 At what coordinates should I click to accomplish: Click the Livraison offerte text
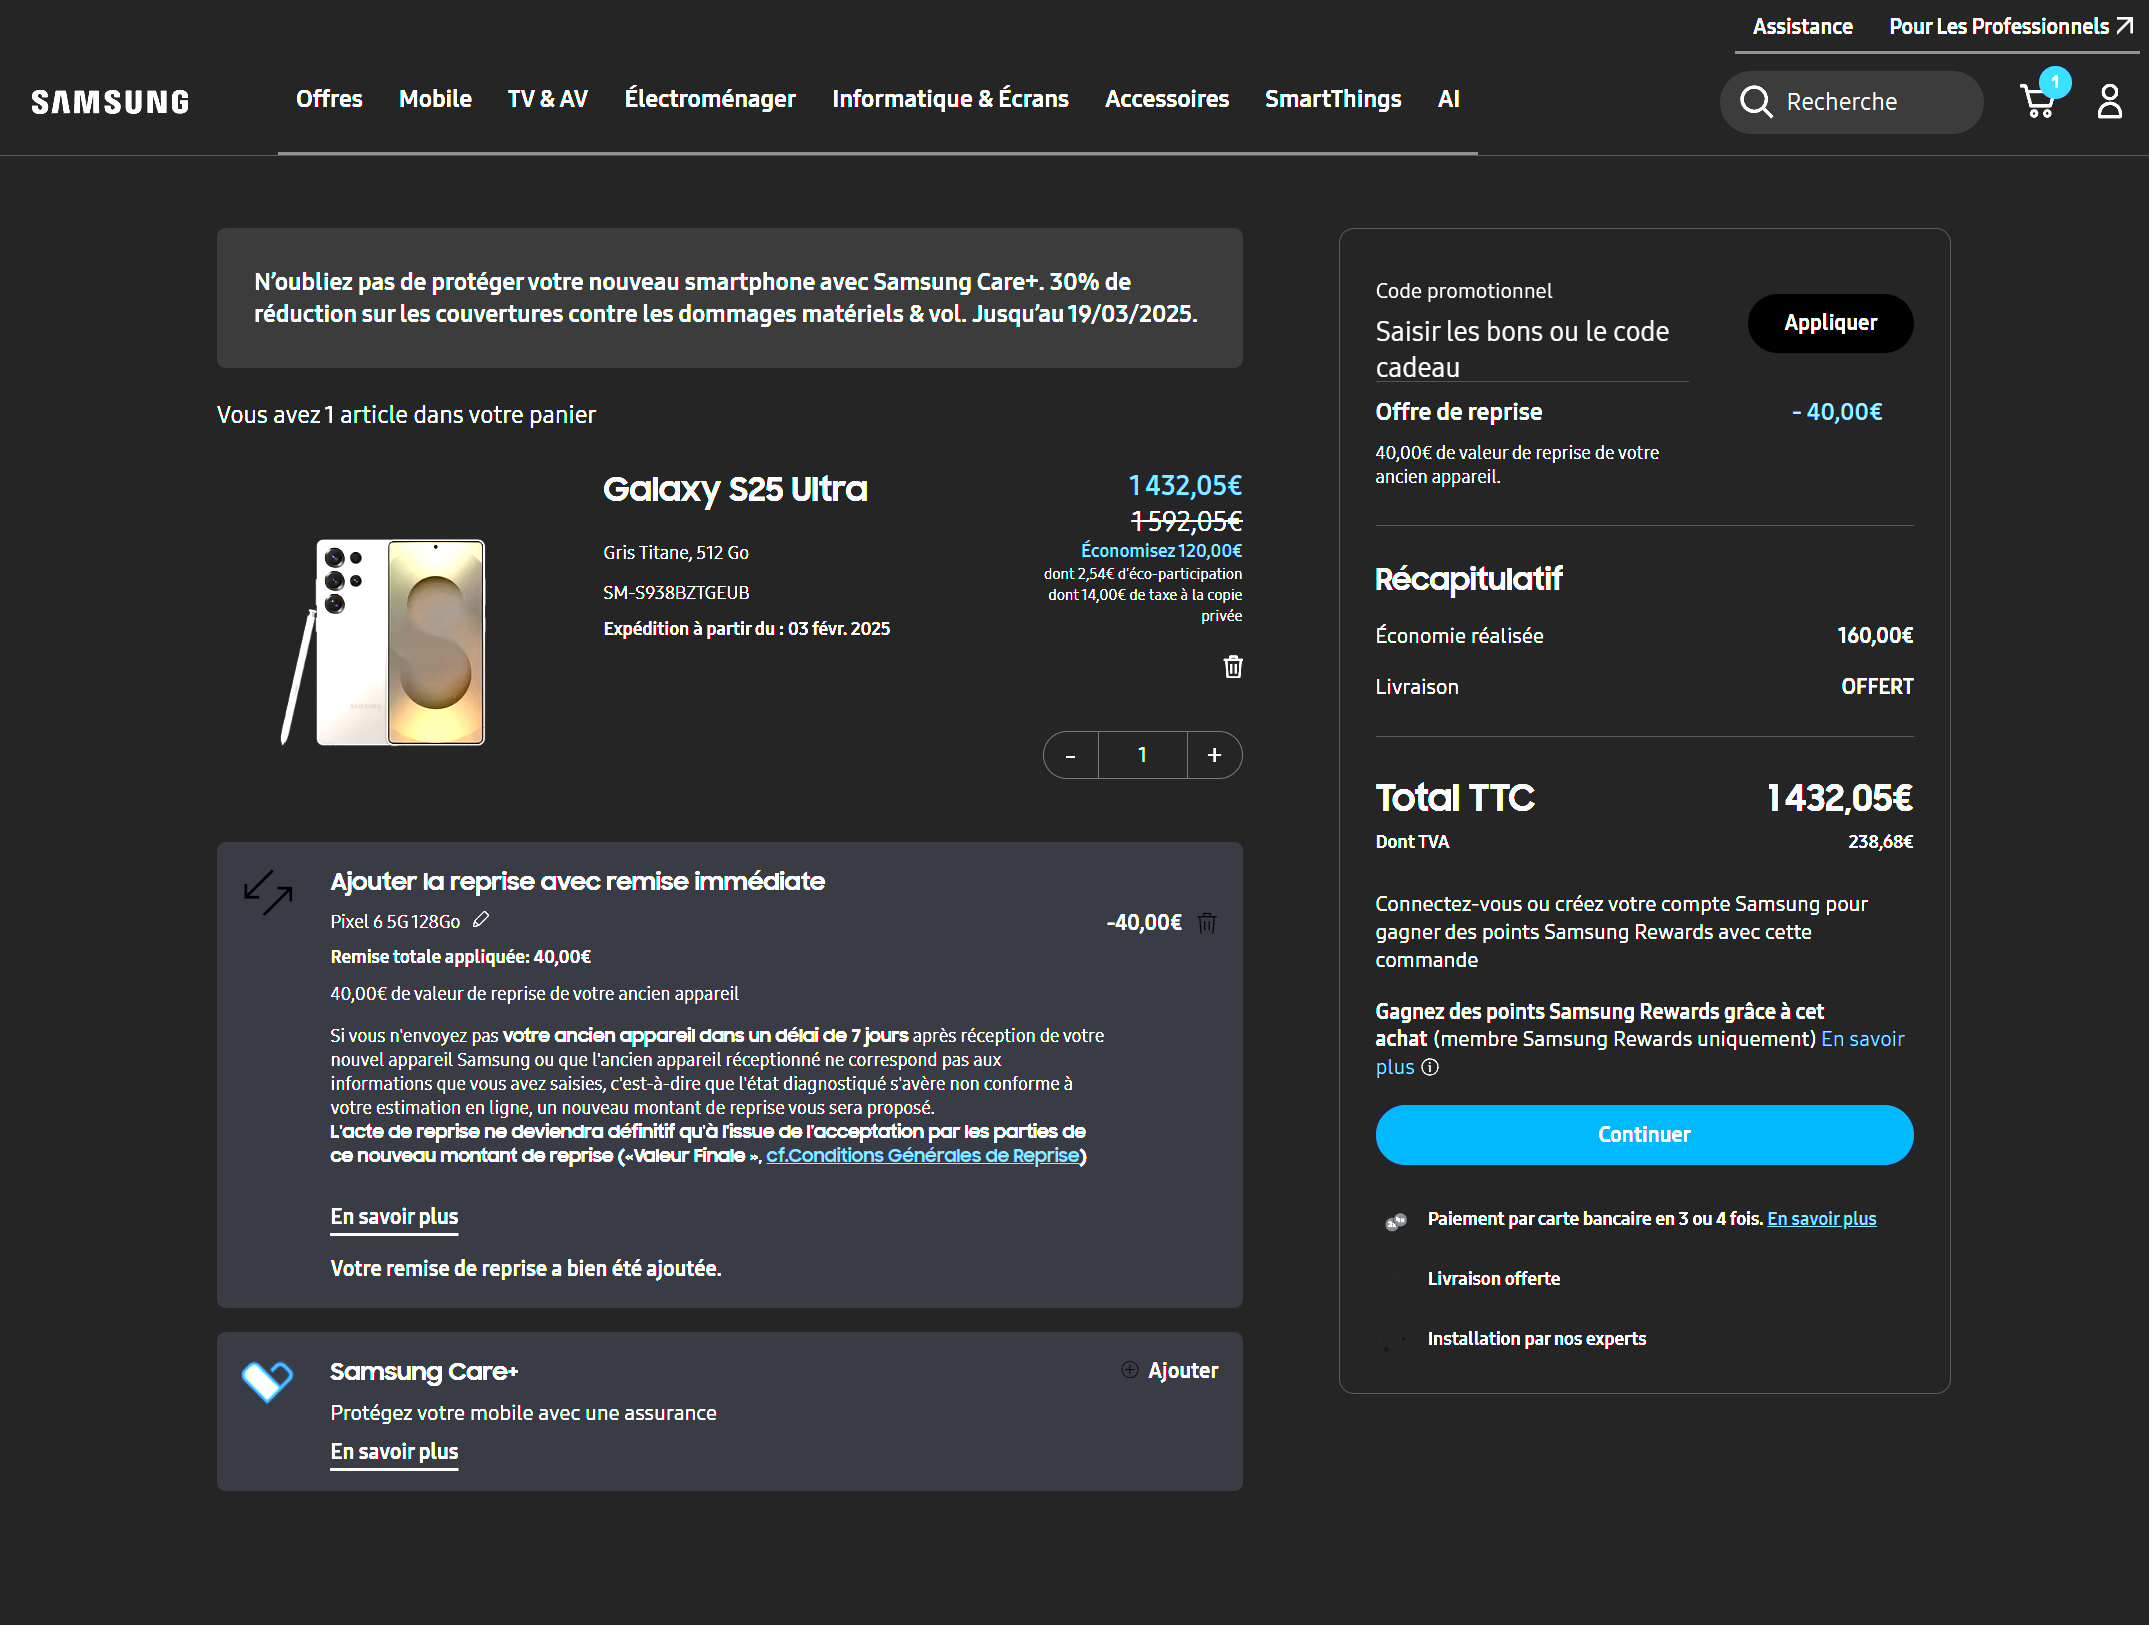point(1493,1279)
